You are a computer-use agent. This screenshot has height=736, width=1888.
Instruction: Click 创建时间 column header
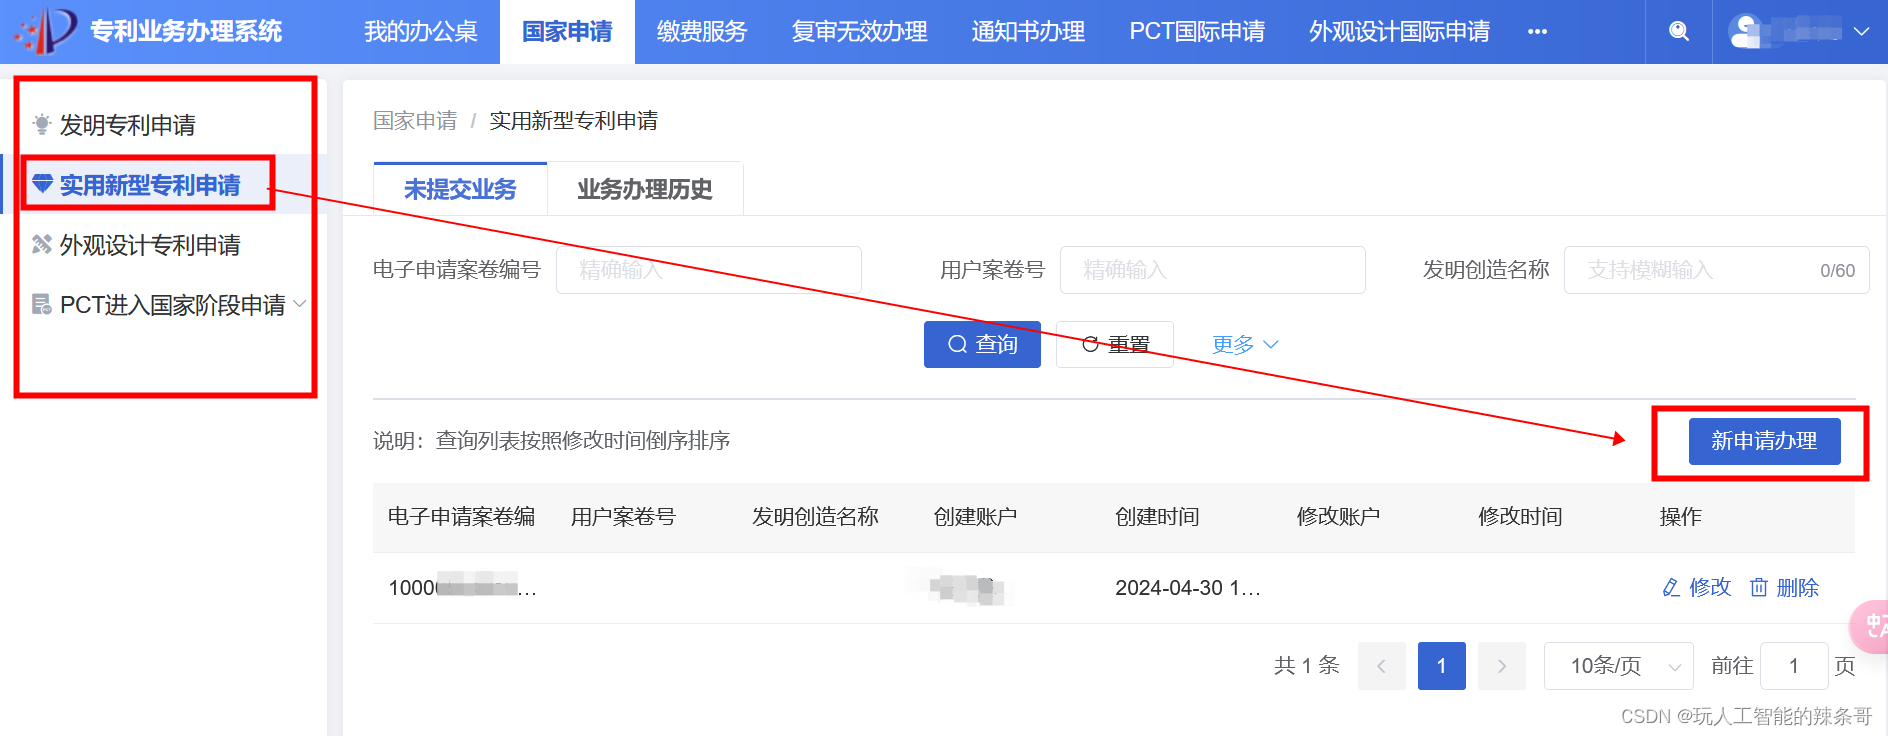click(x=1157, y=517)
